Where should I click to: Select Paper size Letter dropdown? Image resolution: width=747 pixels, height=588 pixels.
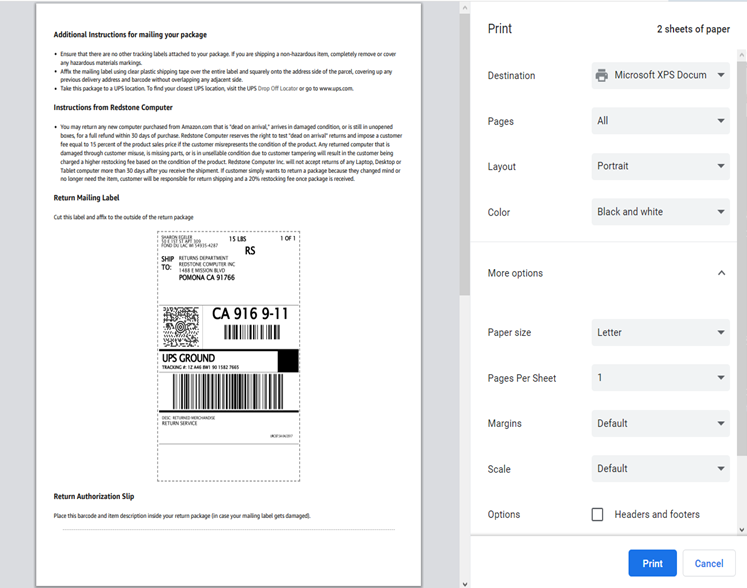tap(660, 333)
